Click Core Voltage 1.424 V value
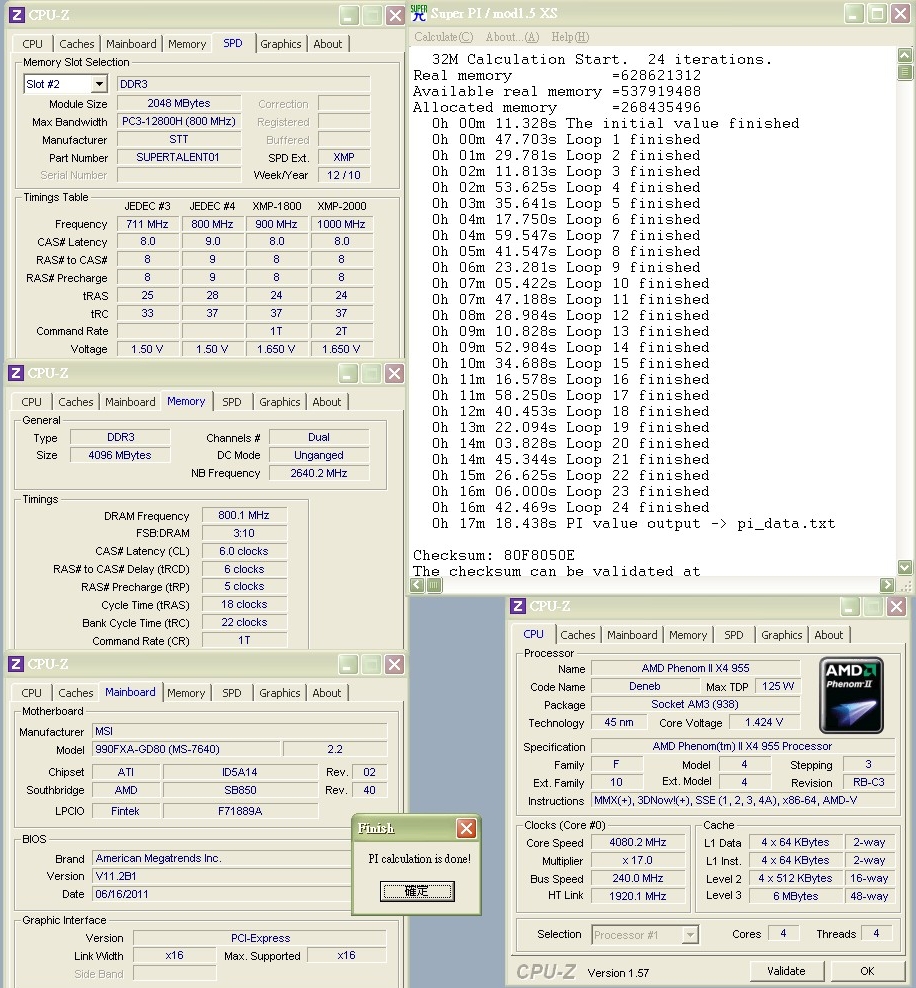Image resolution: width=916 pixels, height=988 pixels. click(x=764, y=723)
